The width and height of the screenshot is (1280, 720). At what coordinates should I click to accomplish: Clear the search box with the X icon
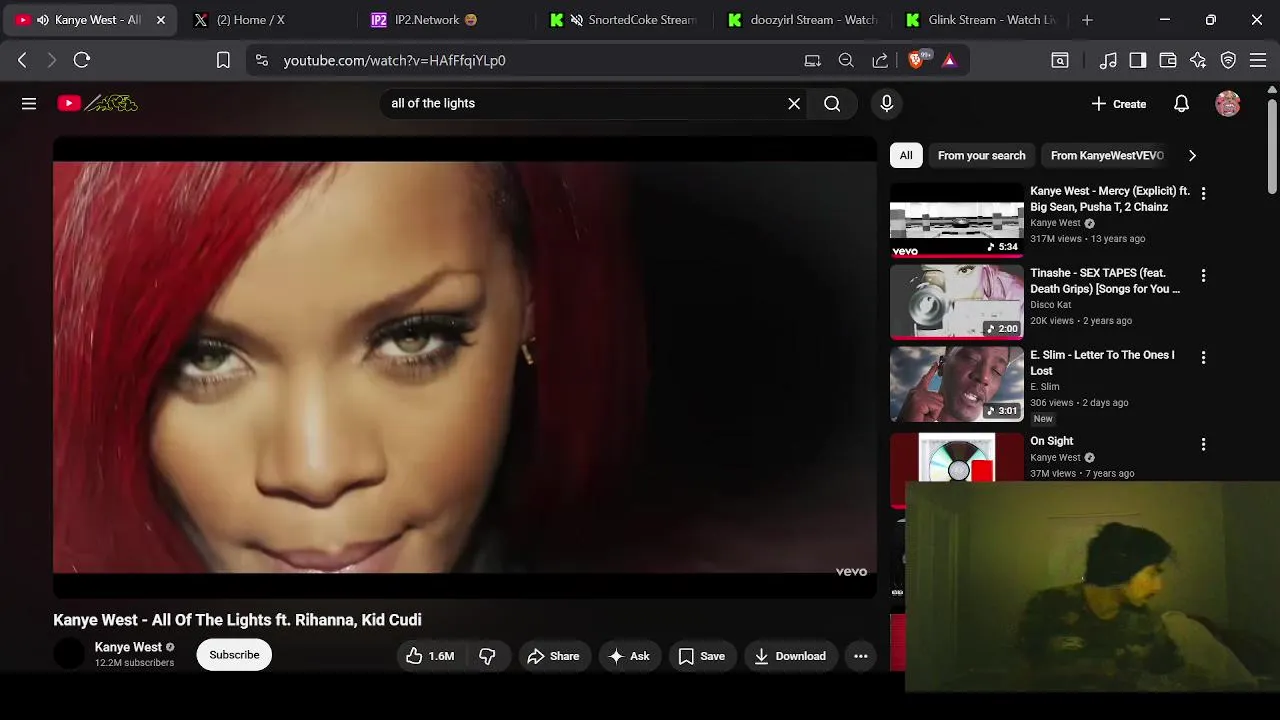[794, 103]
